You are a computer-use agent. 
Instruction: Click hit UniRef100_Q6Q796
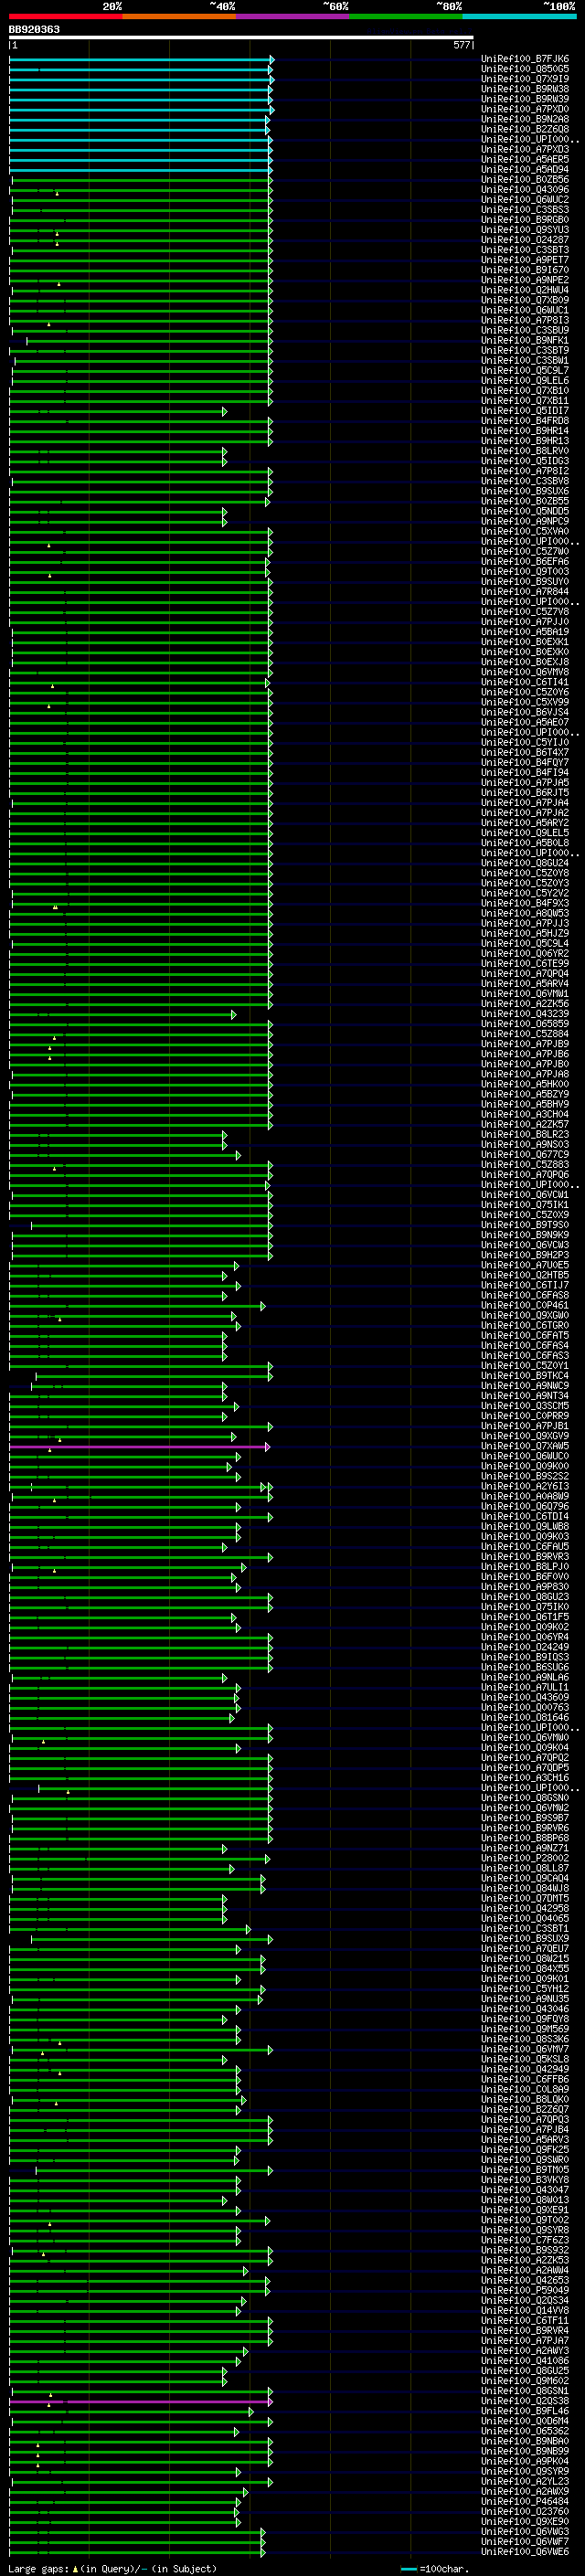[x=525, y=1506]
